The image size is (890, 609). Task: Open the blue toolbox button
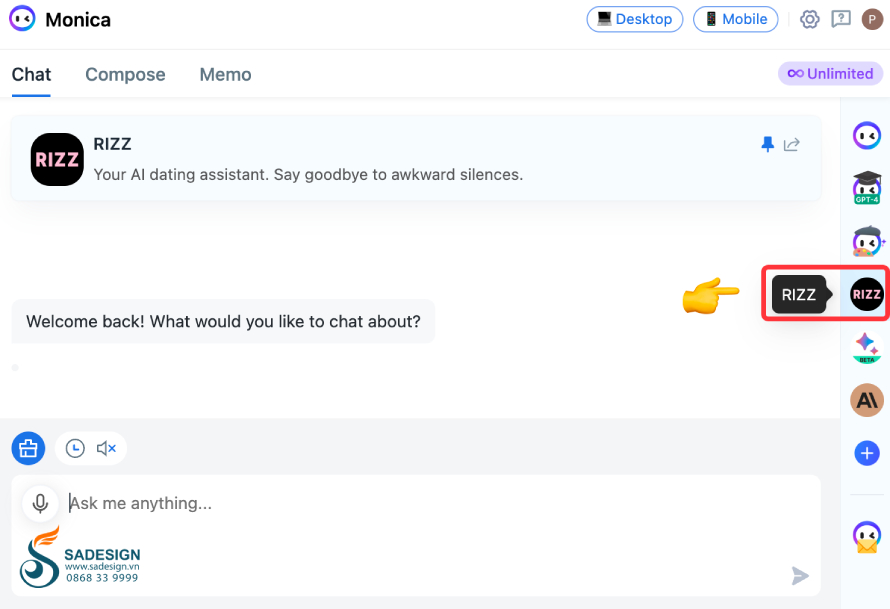pyautogui.click(x=28, y=448)
